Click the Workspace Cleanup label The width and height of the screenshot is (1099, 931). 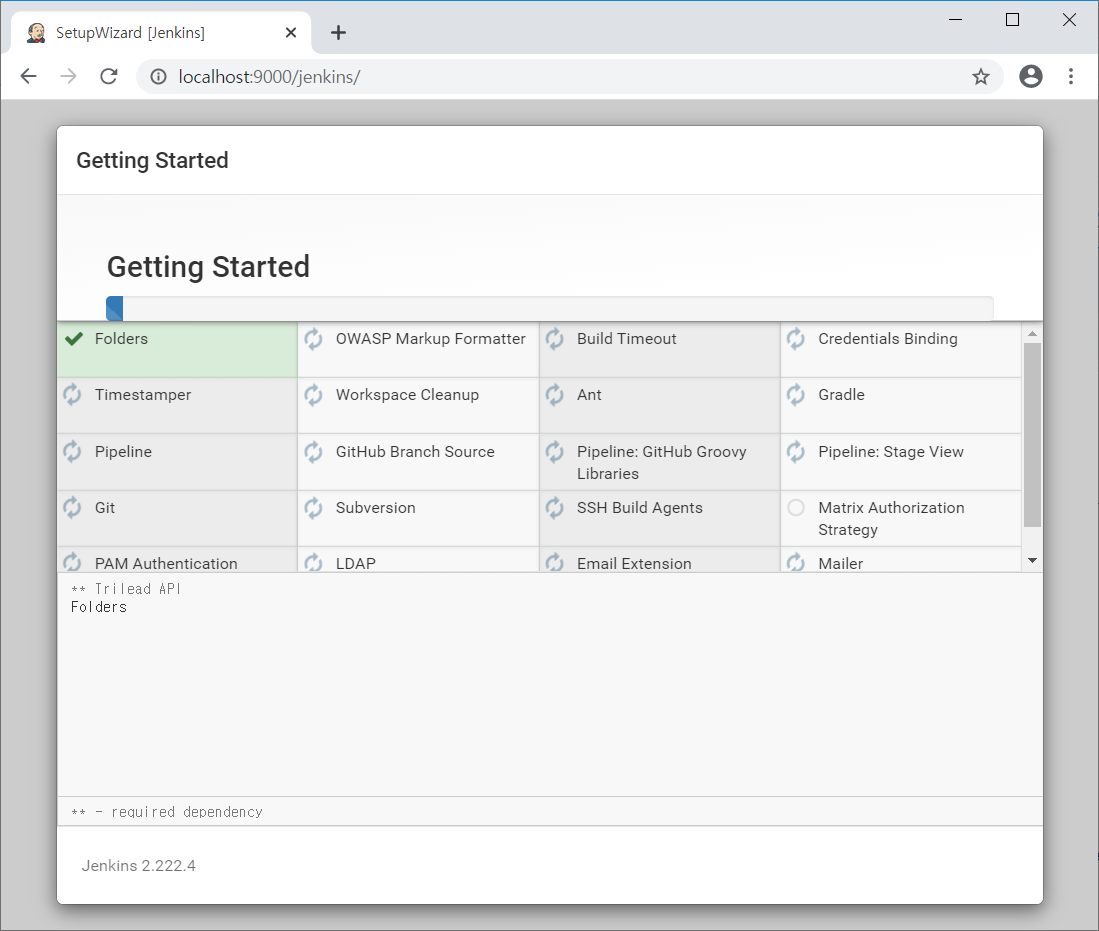coord(407,395)
